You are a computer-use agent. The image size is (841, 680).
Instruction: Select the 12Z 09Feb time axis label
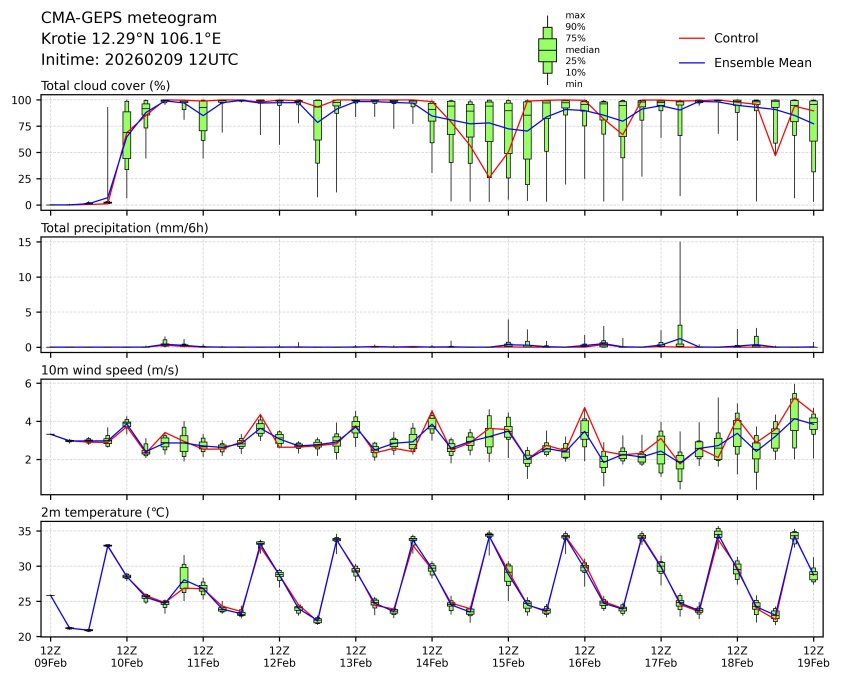click(x=50, y=656)
